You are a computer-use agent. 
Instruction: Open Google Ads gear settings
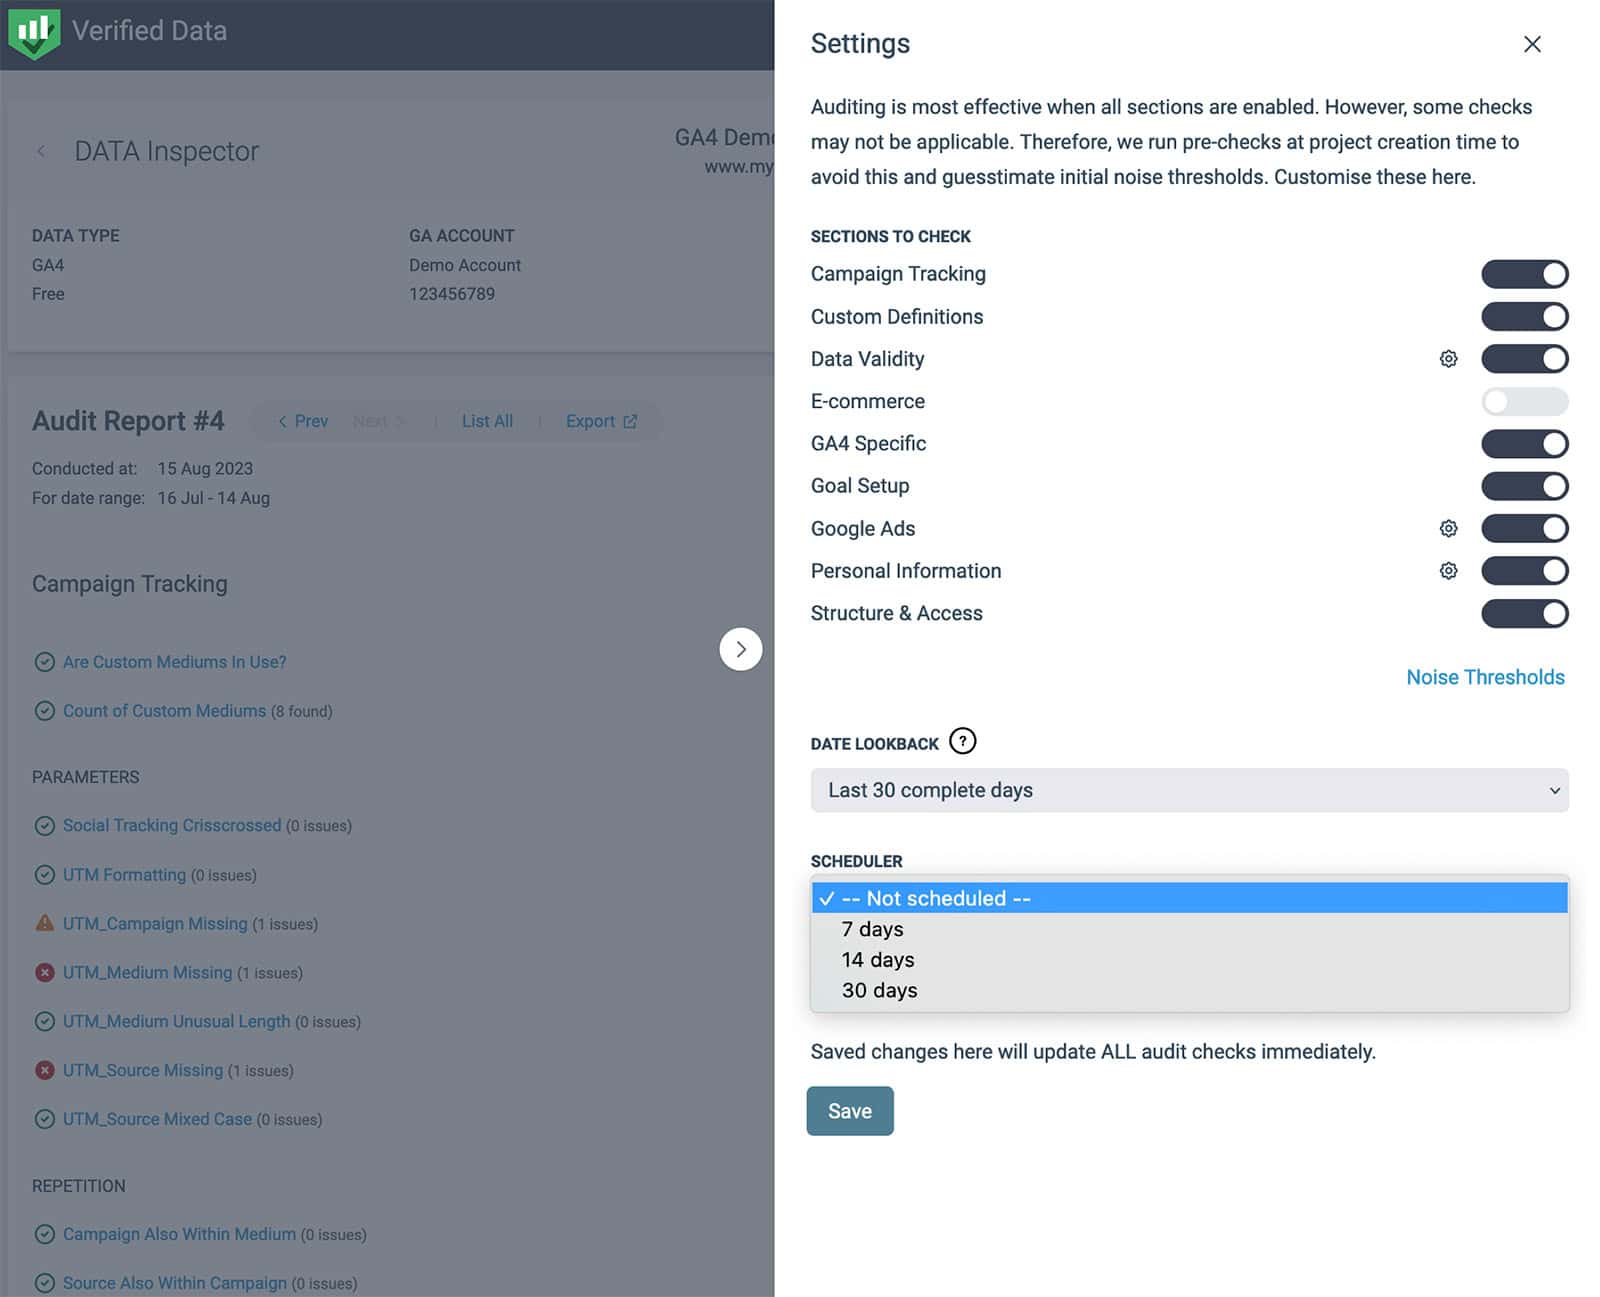(x=1448, y=528)
